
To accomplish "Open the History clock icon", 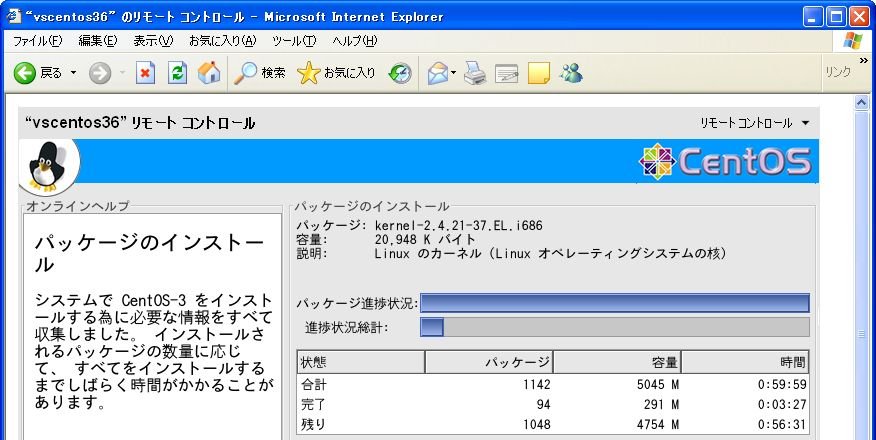I will [400, 73].
